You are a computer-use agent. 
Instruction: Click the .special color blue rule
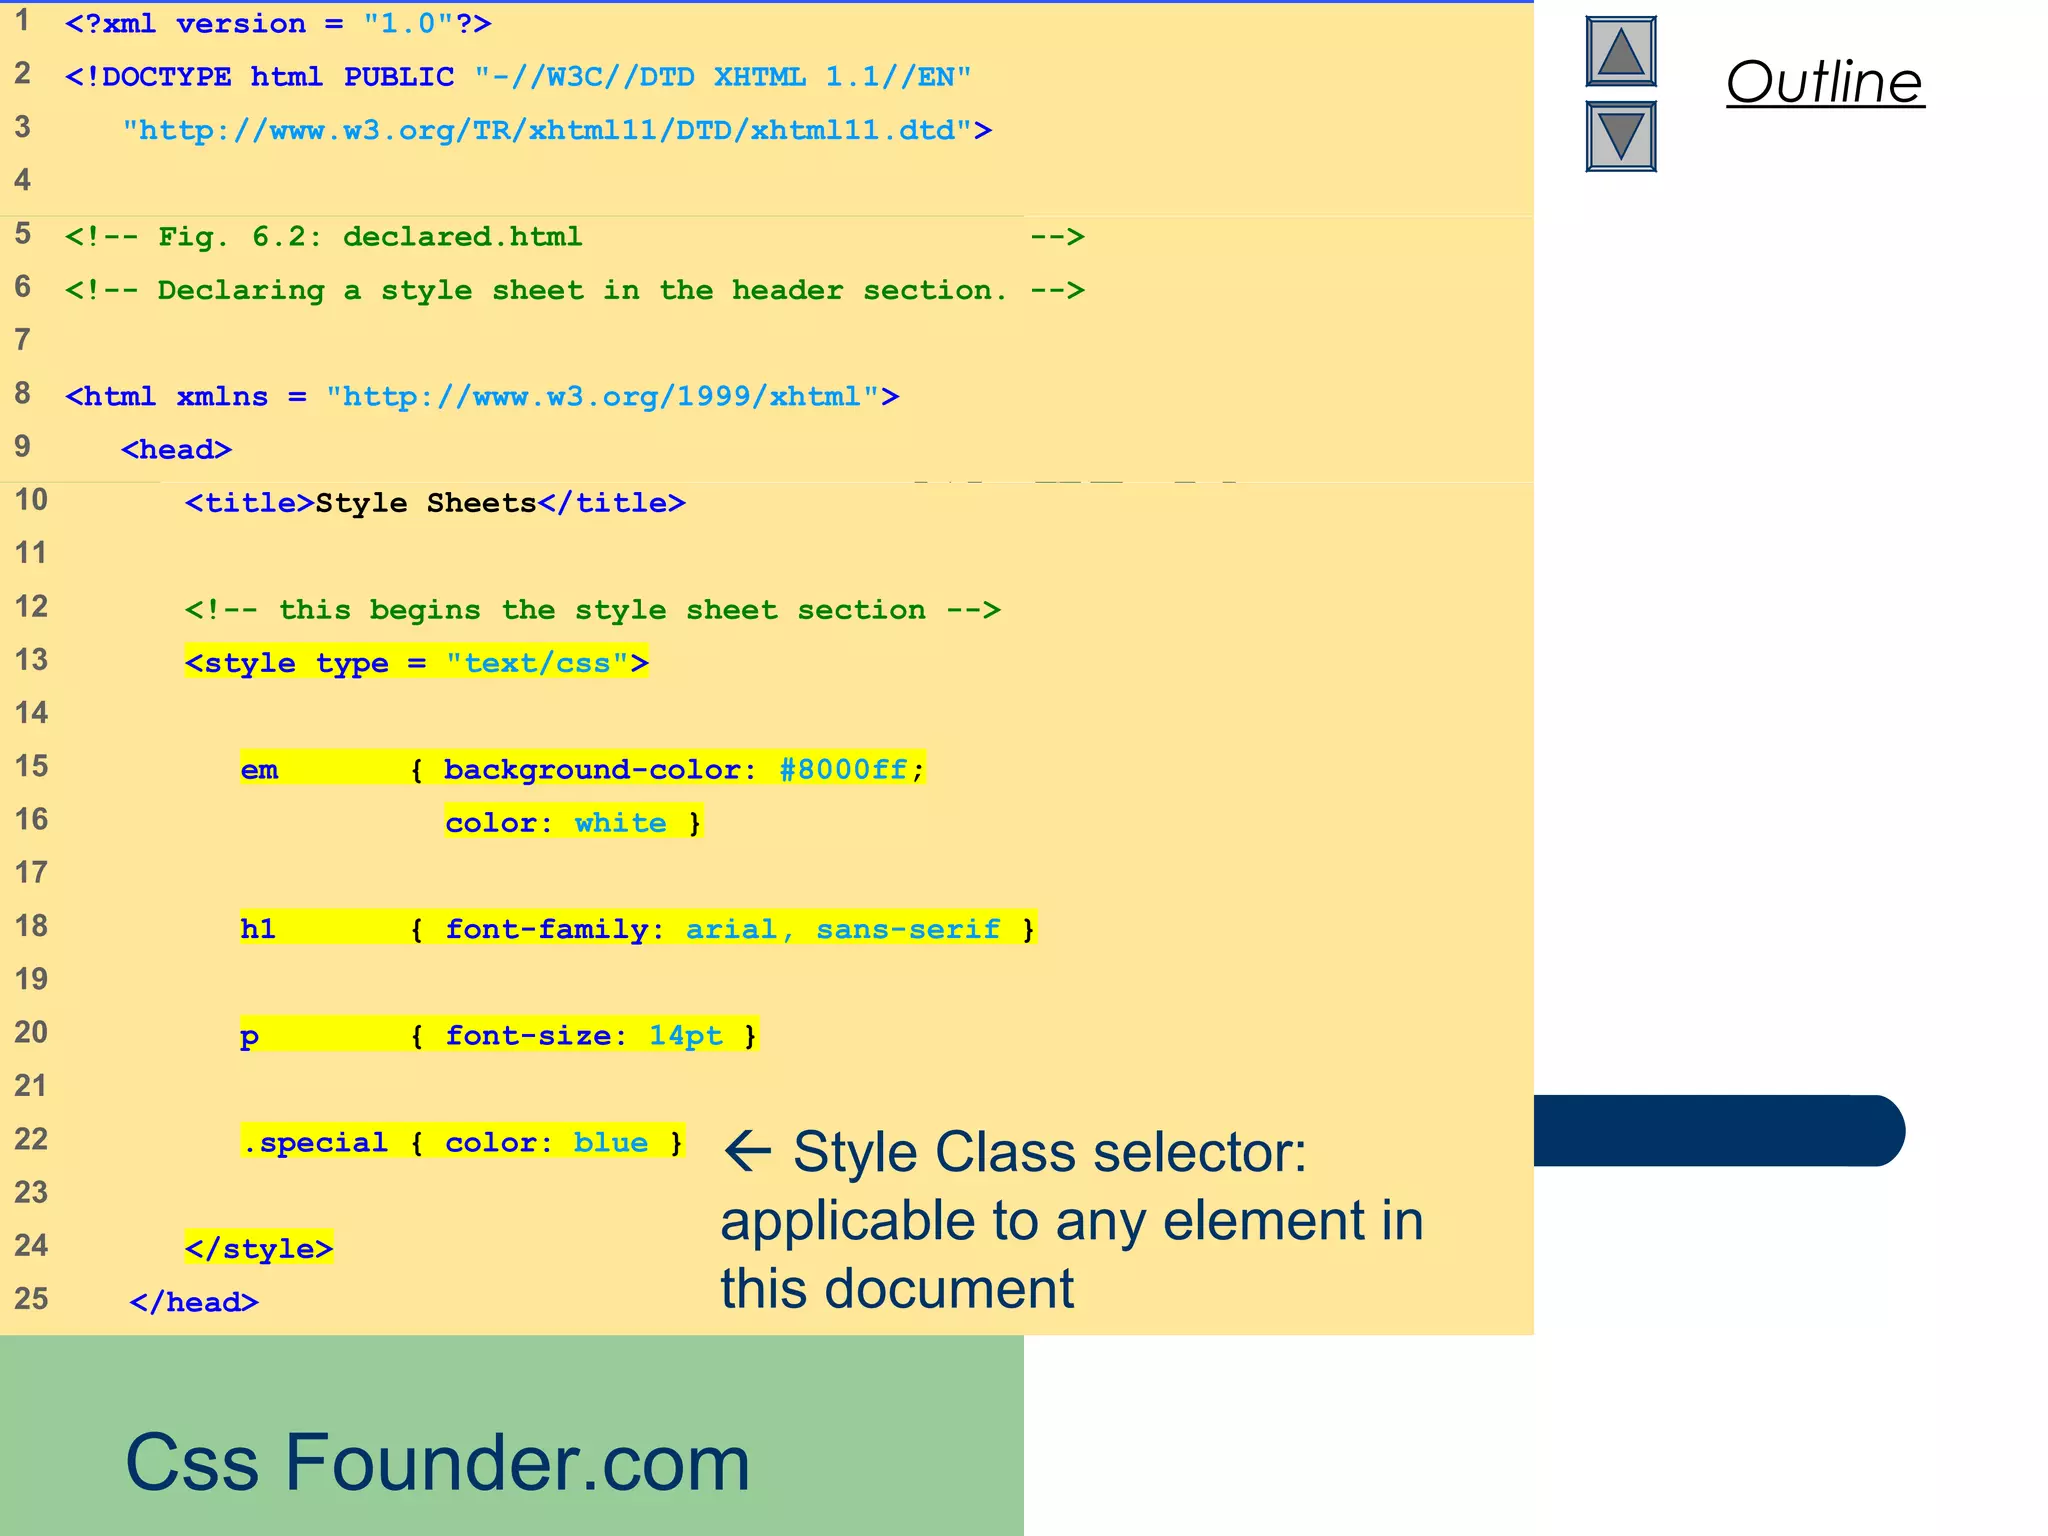tap(463, 1142)
